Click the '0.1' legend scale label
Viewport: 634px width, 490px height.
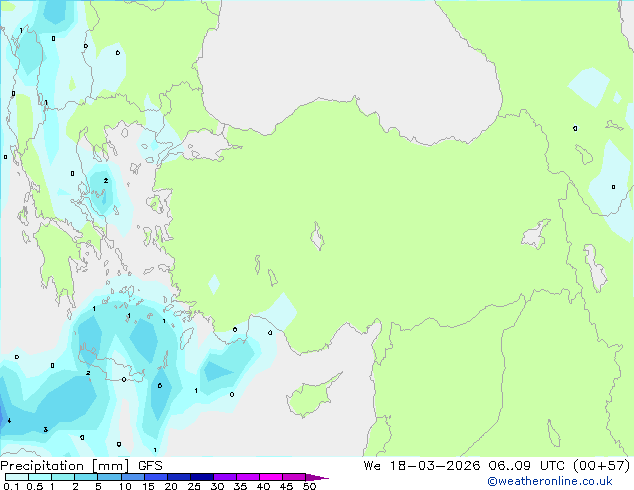click(11, 486)
